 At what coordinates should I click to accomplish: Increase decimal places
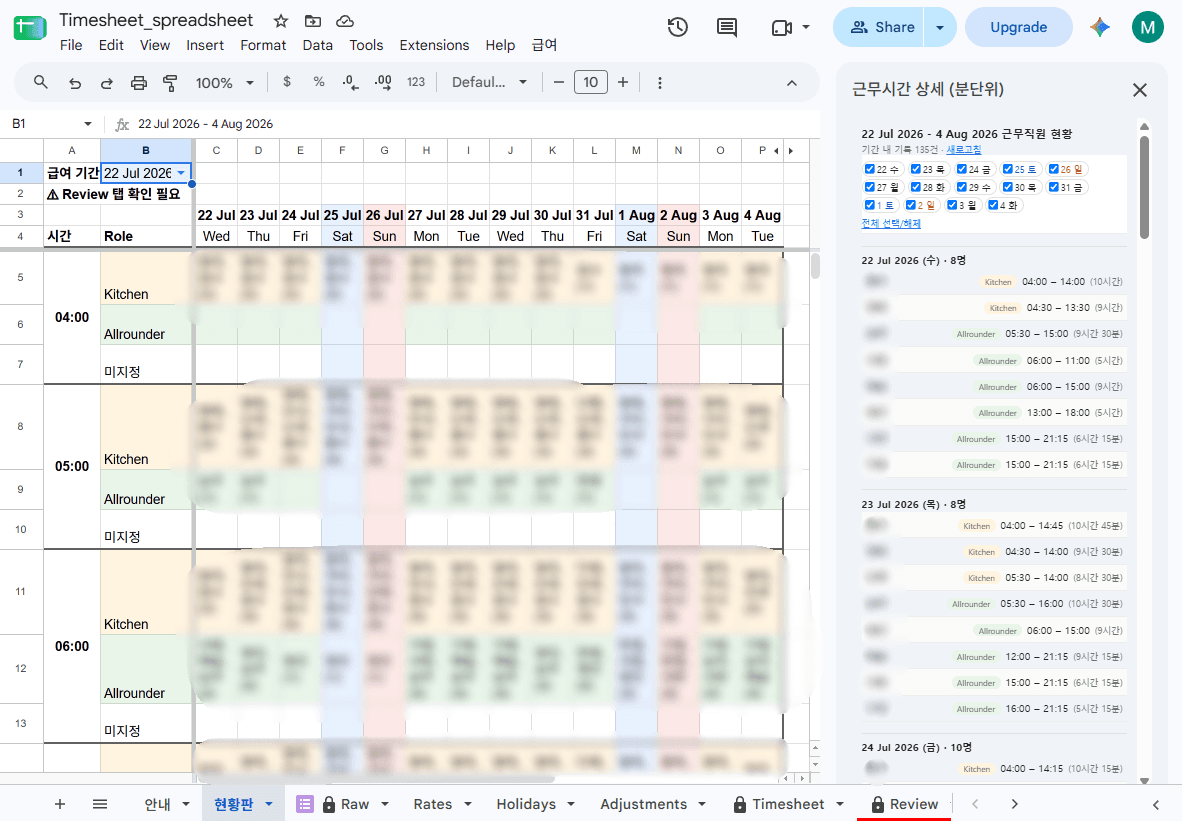coord(383,82)
